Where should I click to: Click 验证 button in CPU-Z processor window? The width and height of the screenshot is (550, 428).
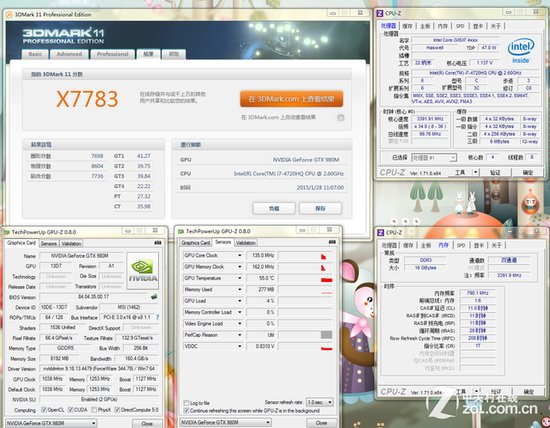tap(495, 172)
